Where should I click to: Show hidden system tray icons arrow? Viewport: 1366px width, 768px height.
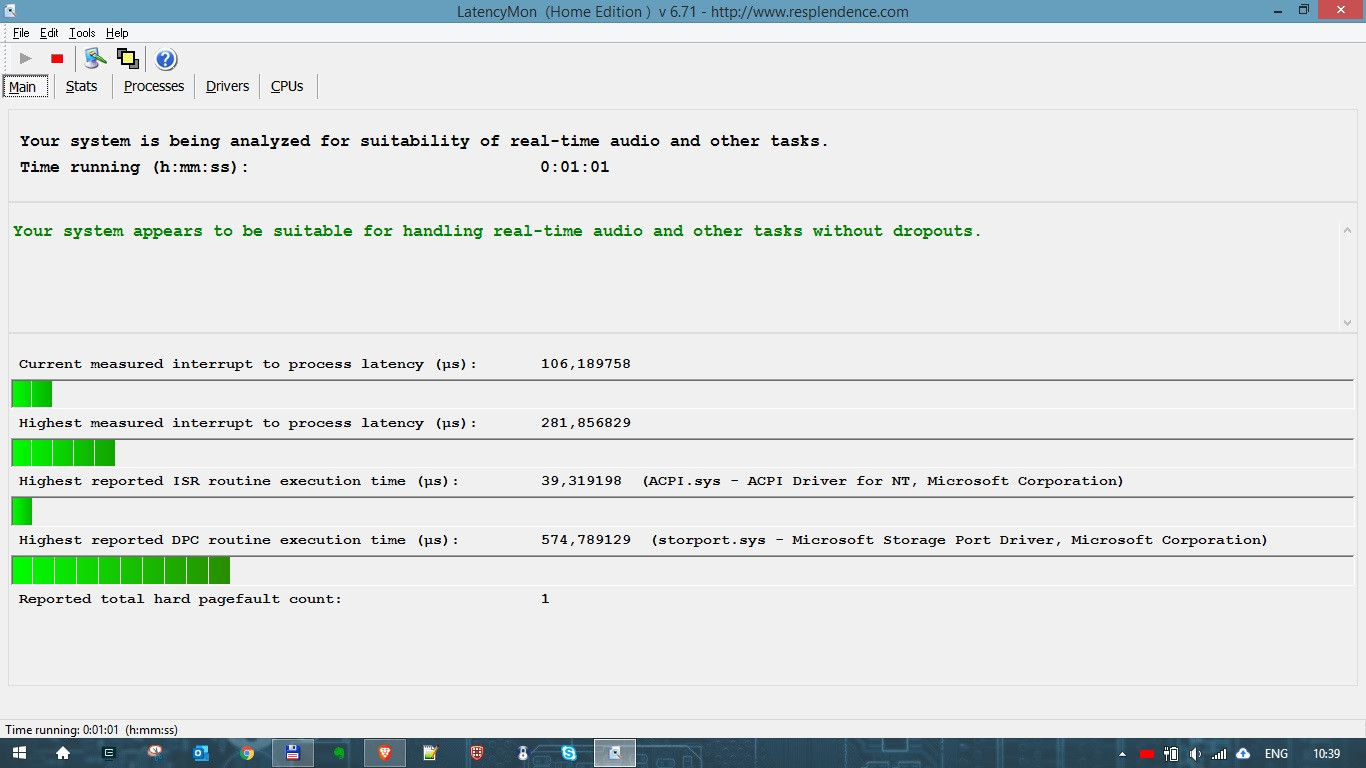(x=1122, y=753)
